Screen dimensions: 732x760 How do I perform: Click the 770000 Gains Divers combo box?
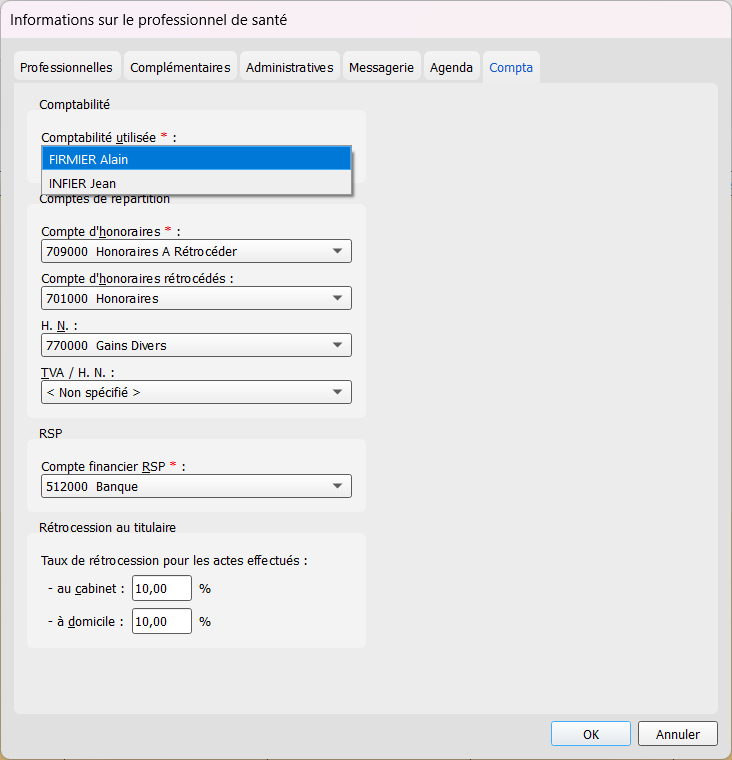[x=196, y=345]
